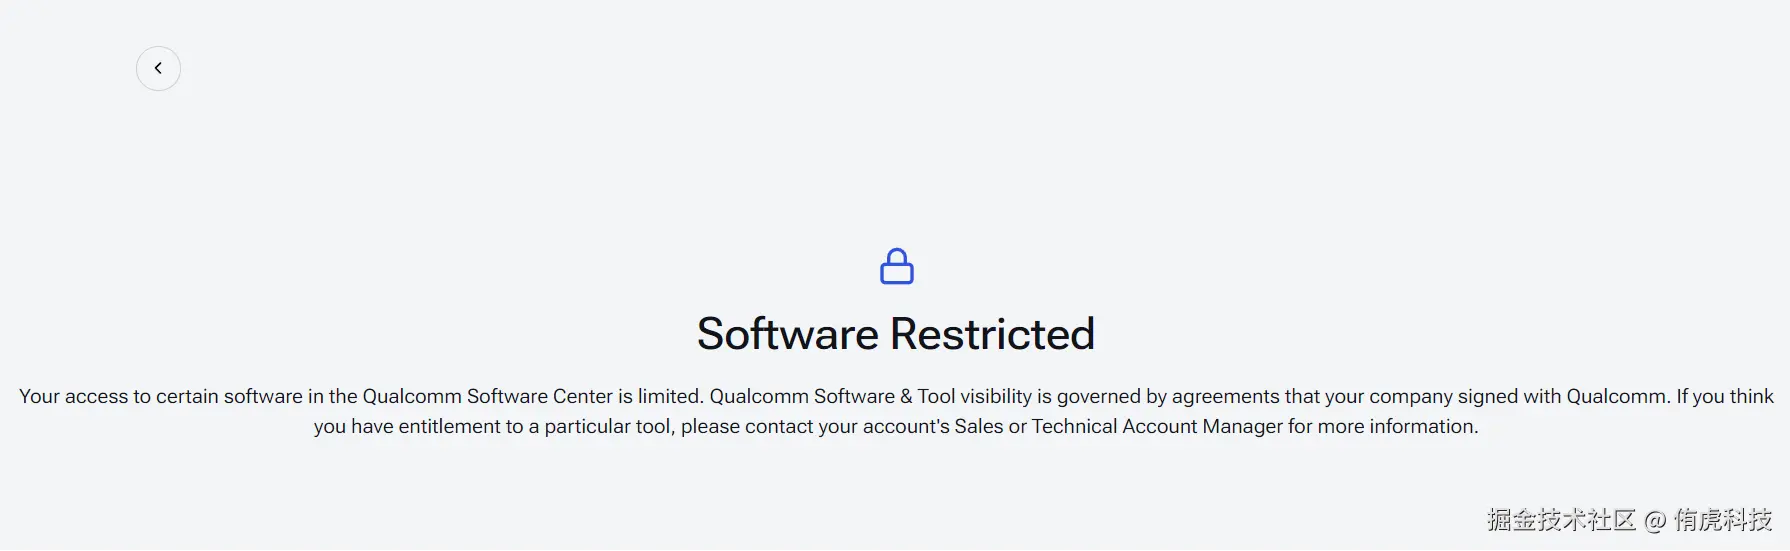
Task: Click the word entitlement in the message
Action: [450, 426]
